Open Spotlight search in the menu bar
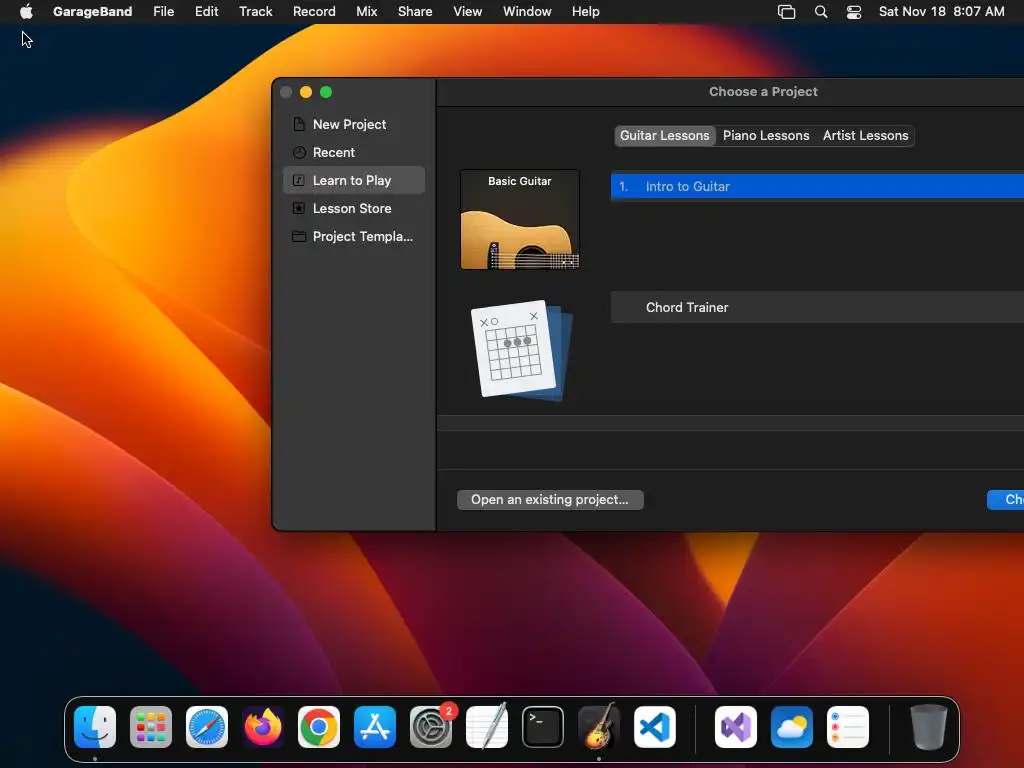Image resolution: width=1024 pixels, height=768 pixels. tap(821, 12)
